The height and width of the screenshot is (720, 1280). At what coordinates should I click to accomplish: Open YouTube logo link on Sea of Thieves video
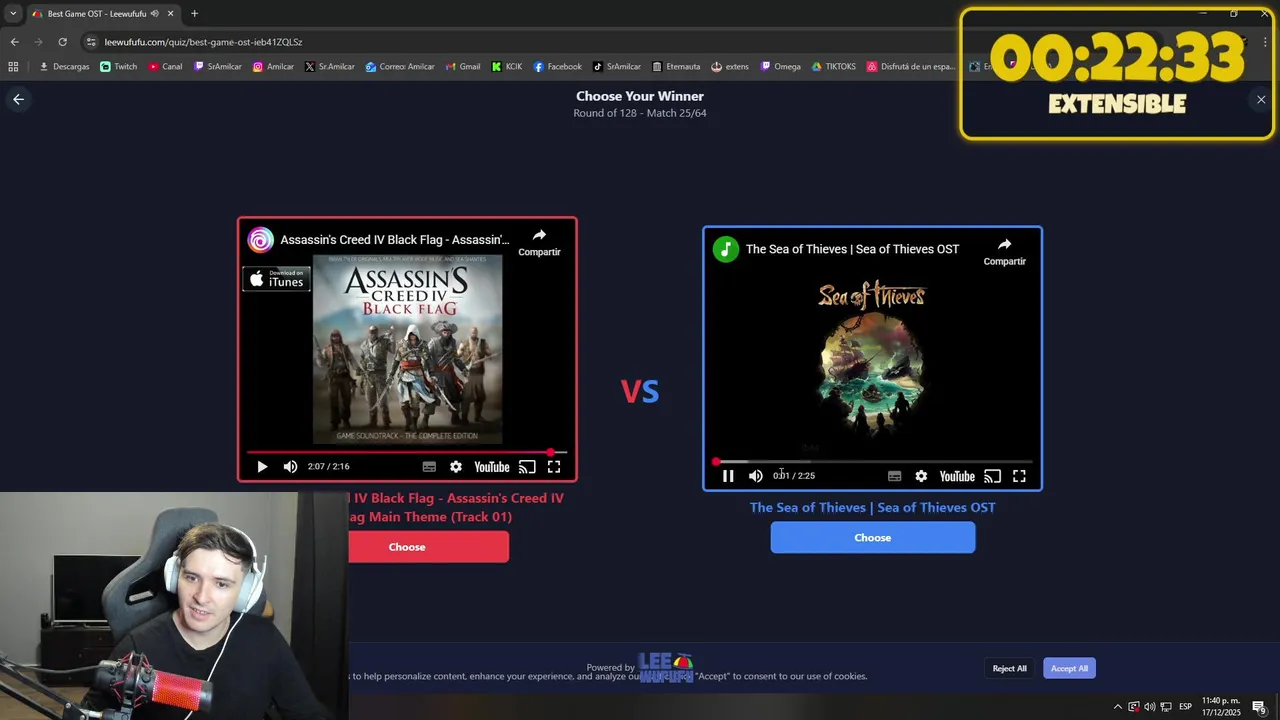tap(957, 476)
